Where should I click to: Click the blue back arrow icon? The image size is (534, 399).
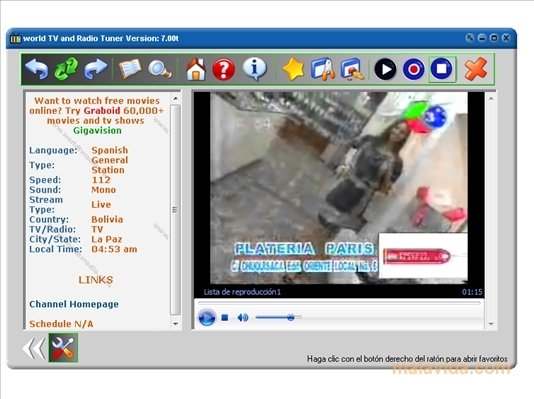click(x=37, y=69)
